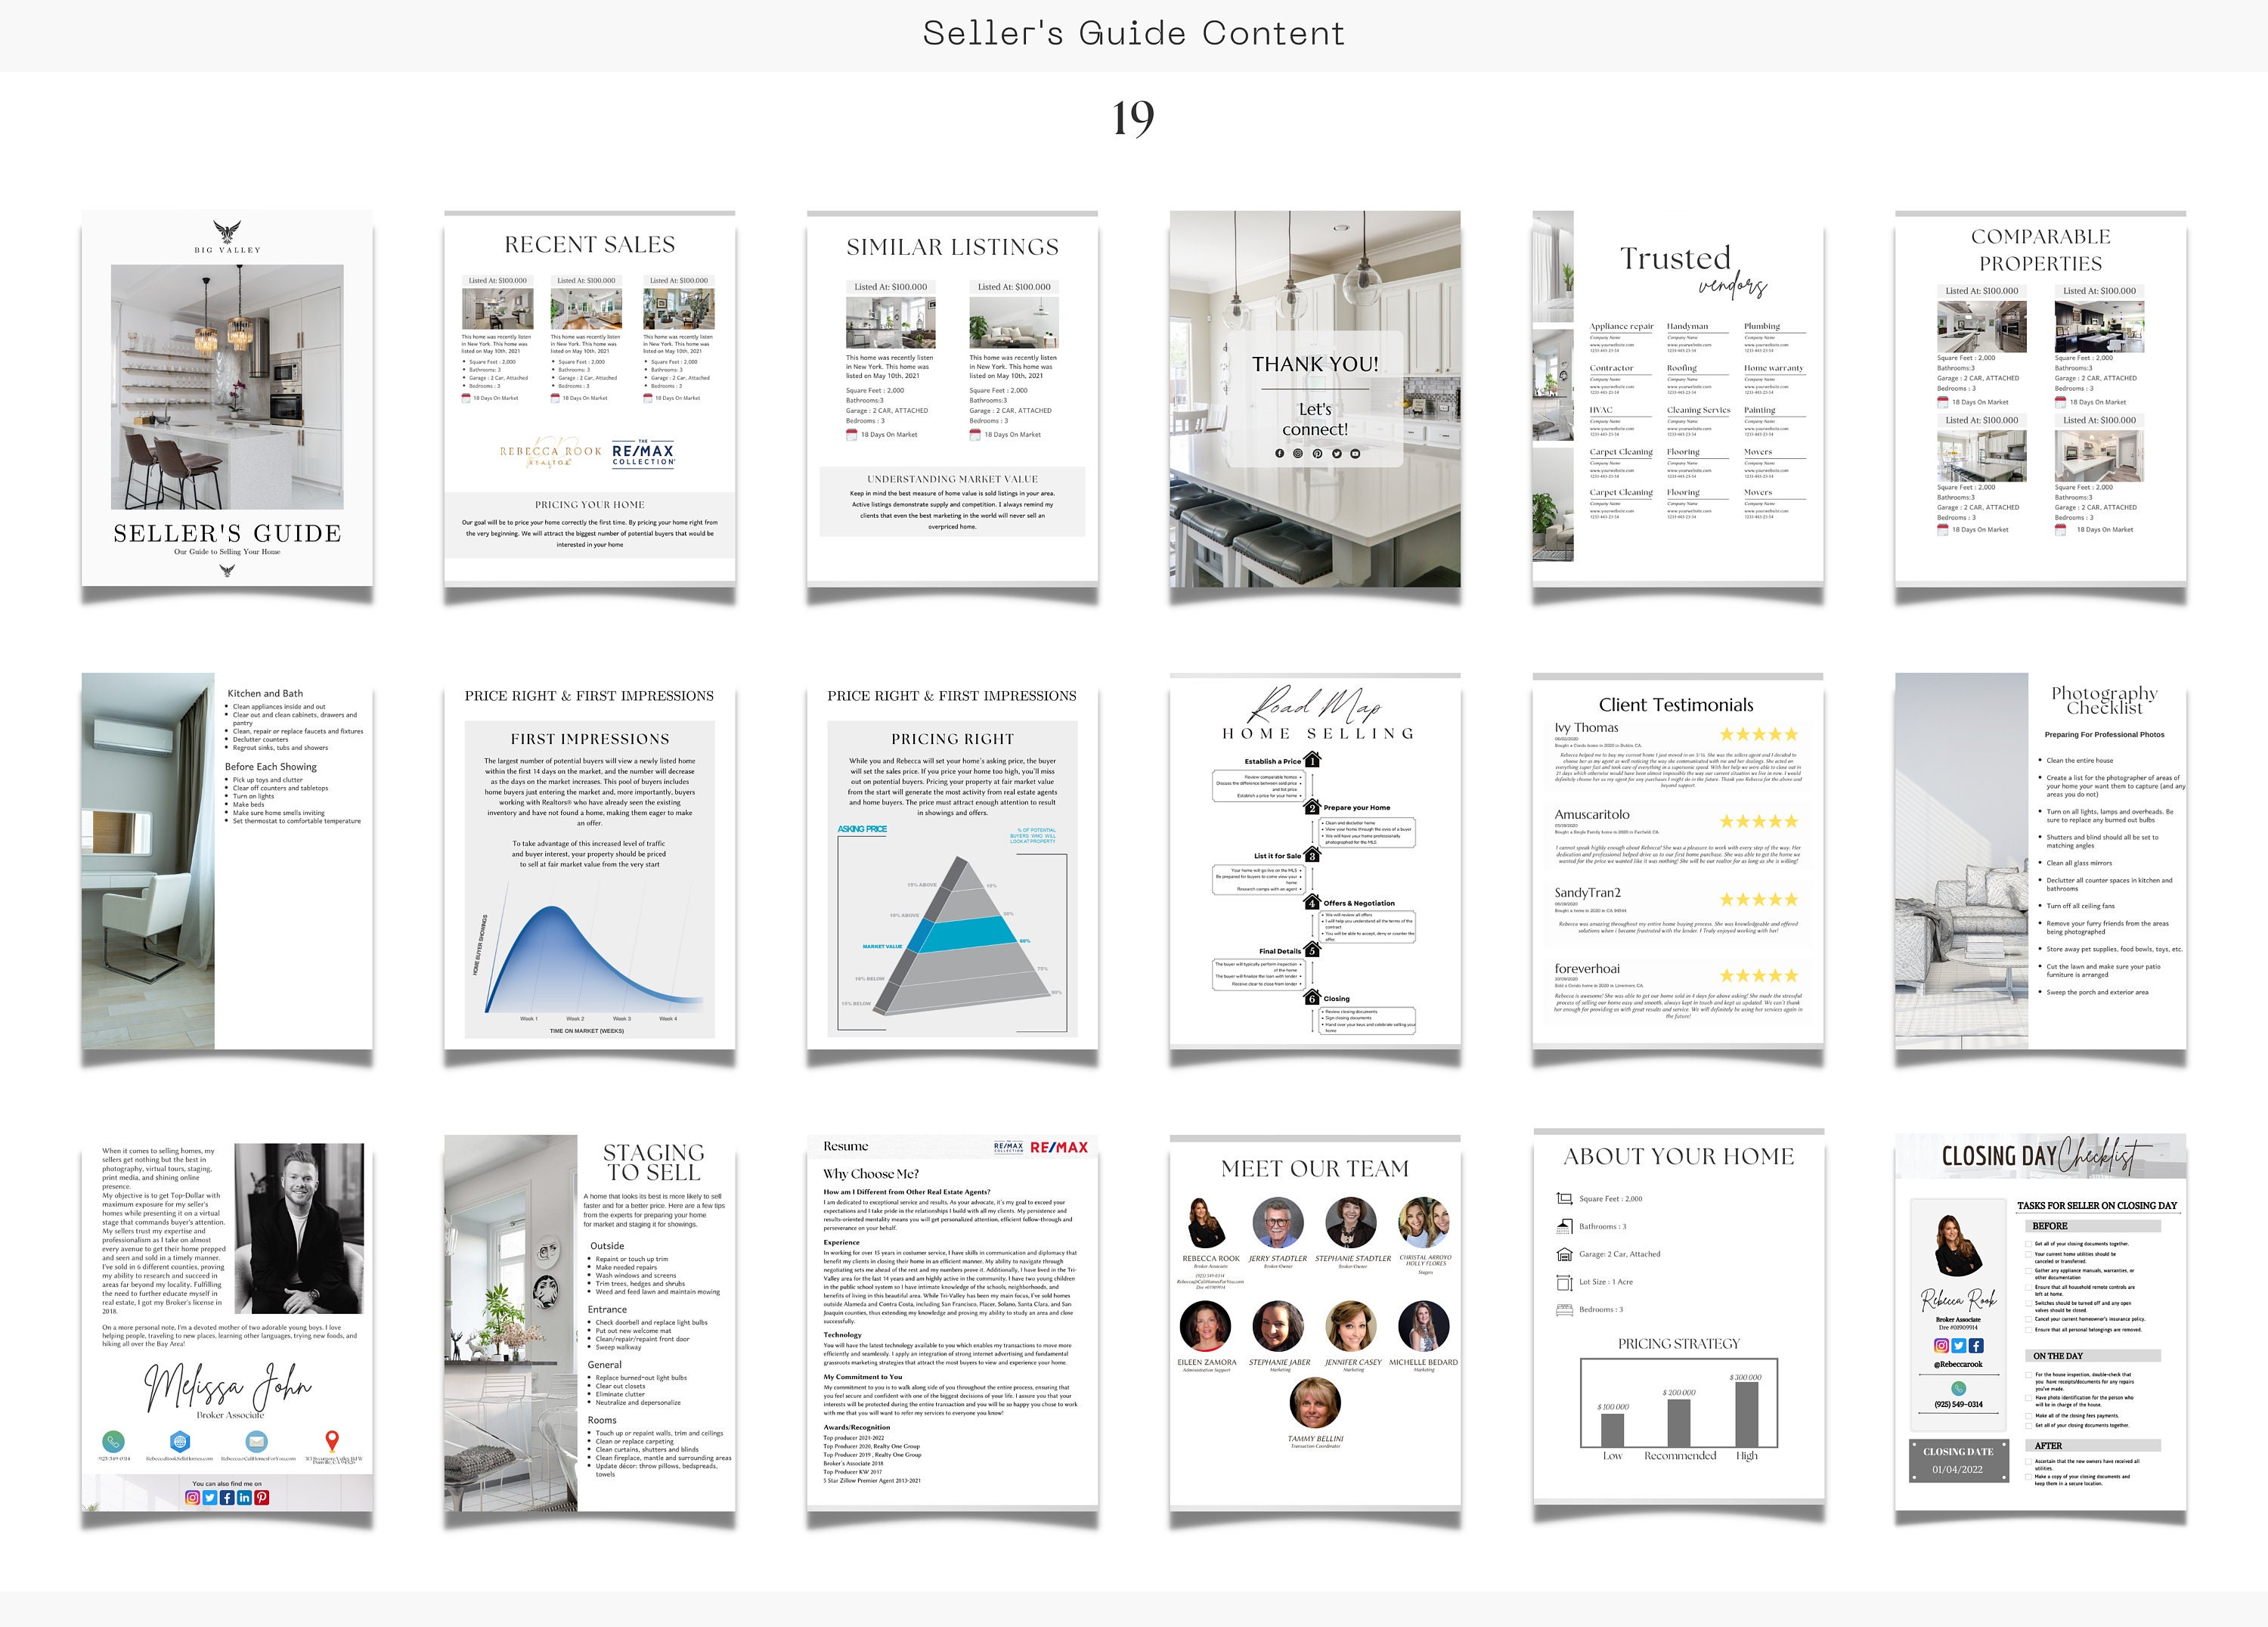This screenshot has height=1627, width=2268.
Task: Click the LinkedIn icon under You can also find me on
Action: pos(245,1499)
